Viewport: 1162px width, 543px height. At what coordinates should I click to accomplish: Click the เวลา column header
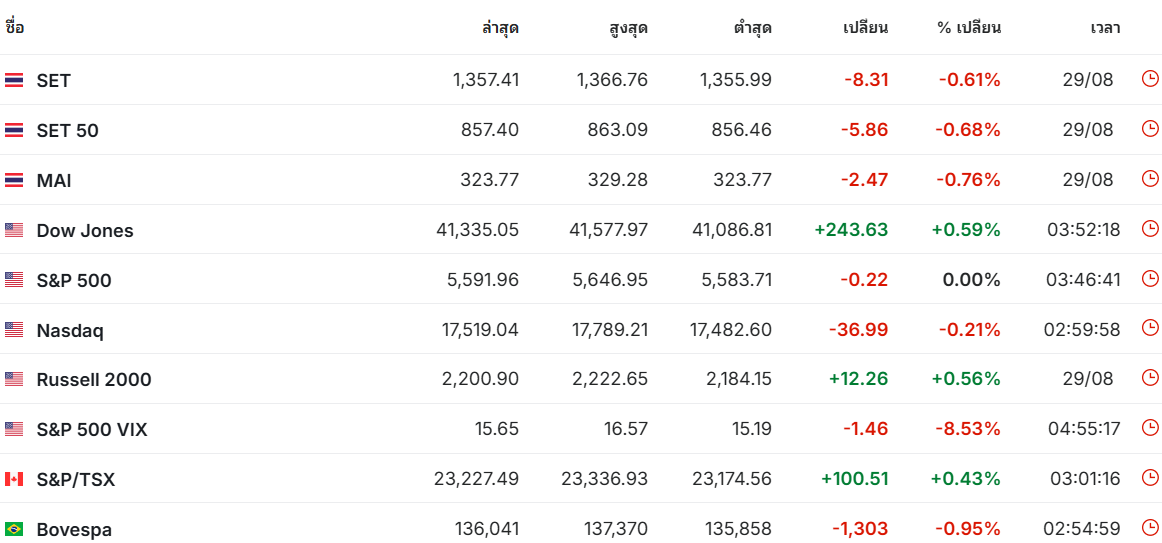click(x=1105, y=27)
